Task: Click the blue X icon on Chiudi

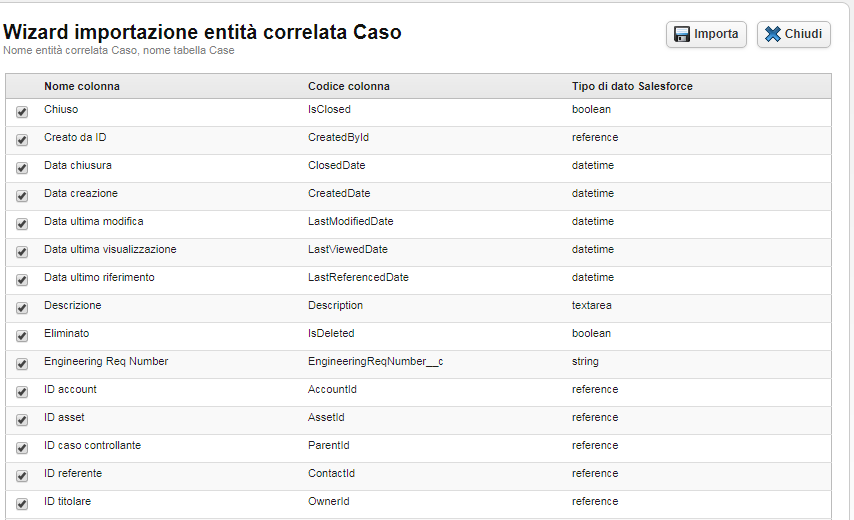Action: [772, 34]
